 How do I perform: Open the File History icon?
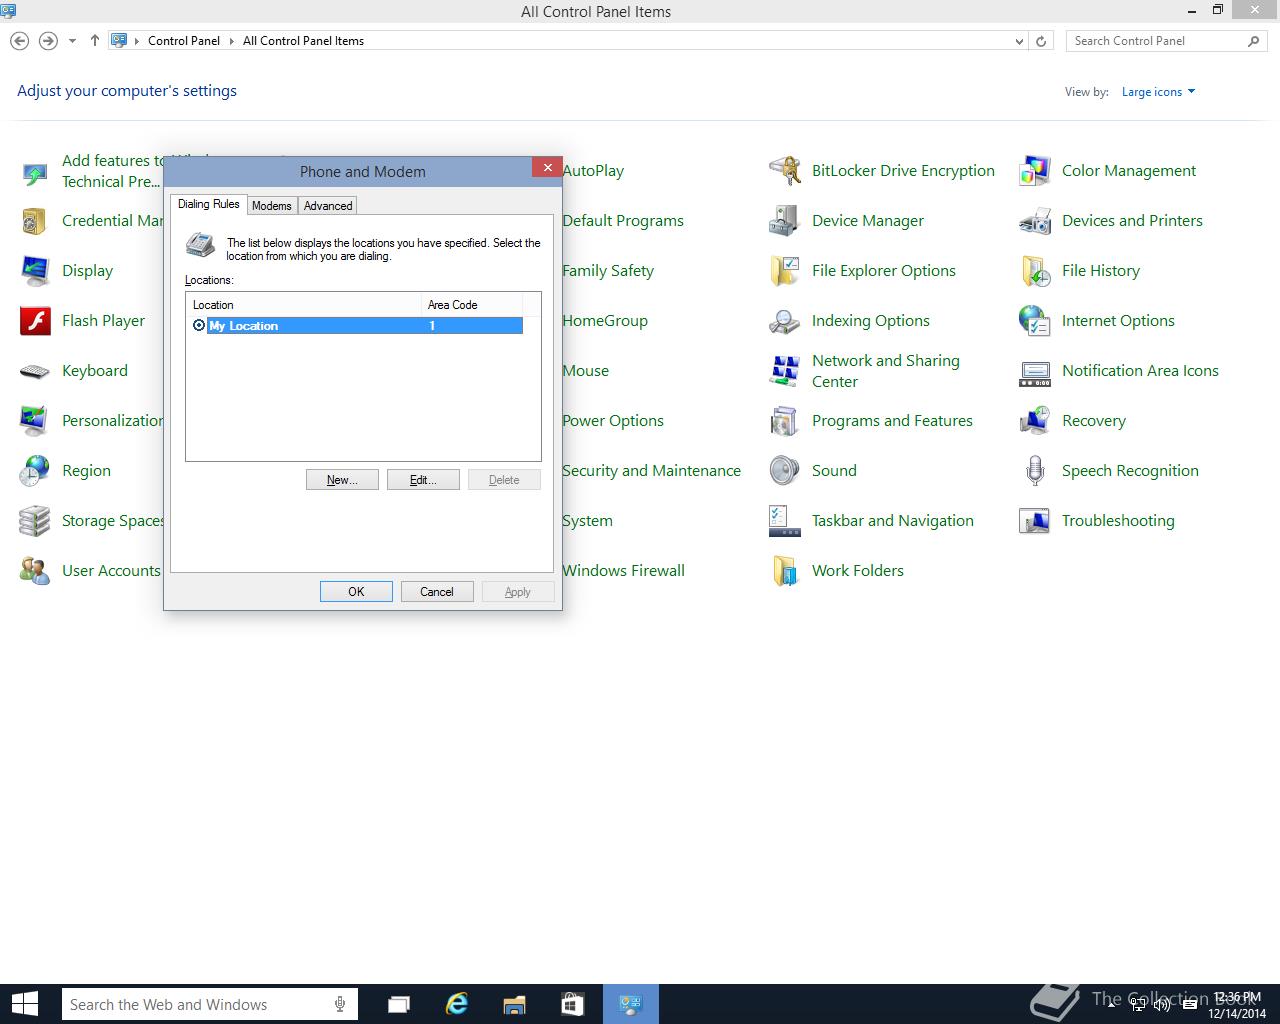(1035, 271)
